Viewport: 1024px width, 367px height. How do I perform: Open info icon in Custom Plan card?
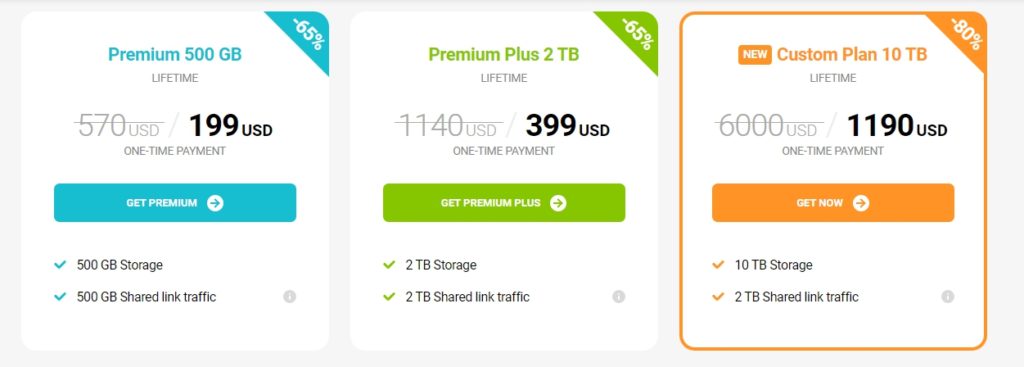948,296
